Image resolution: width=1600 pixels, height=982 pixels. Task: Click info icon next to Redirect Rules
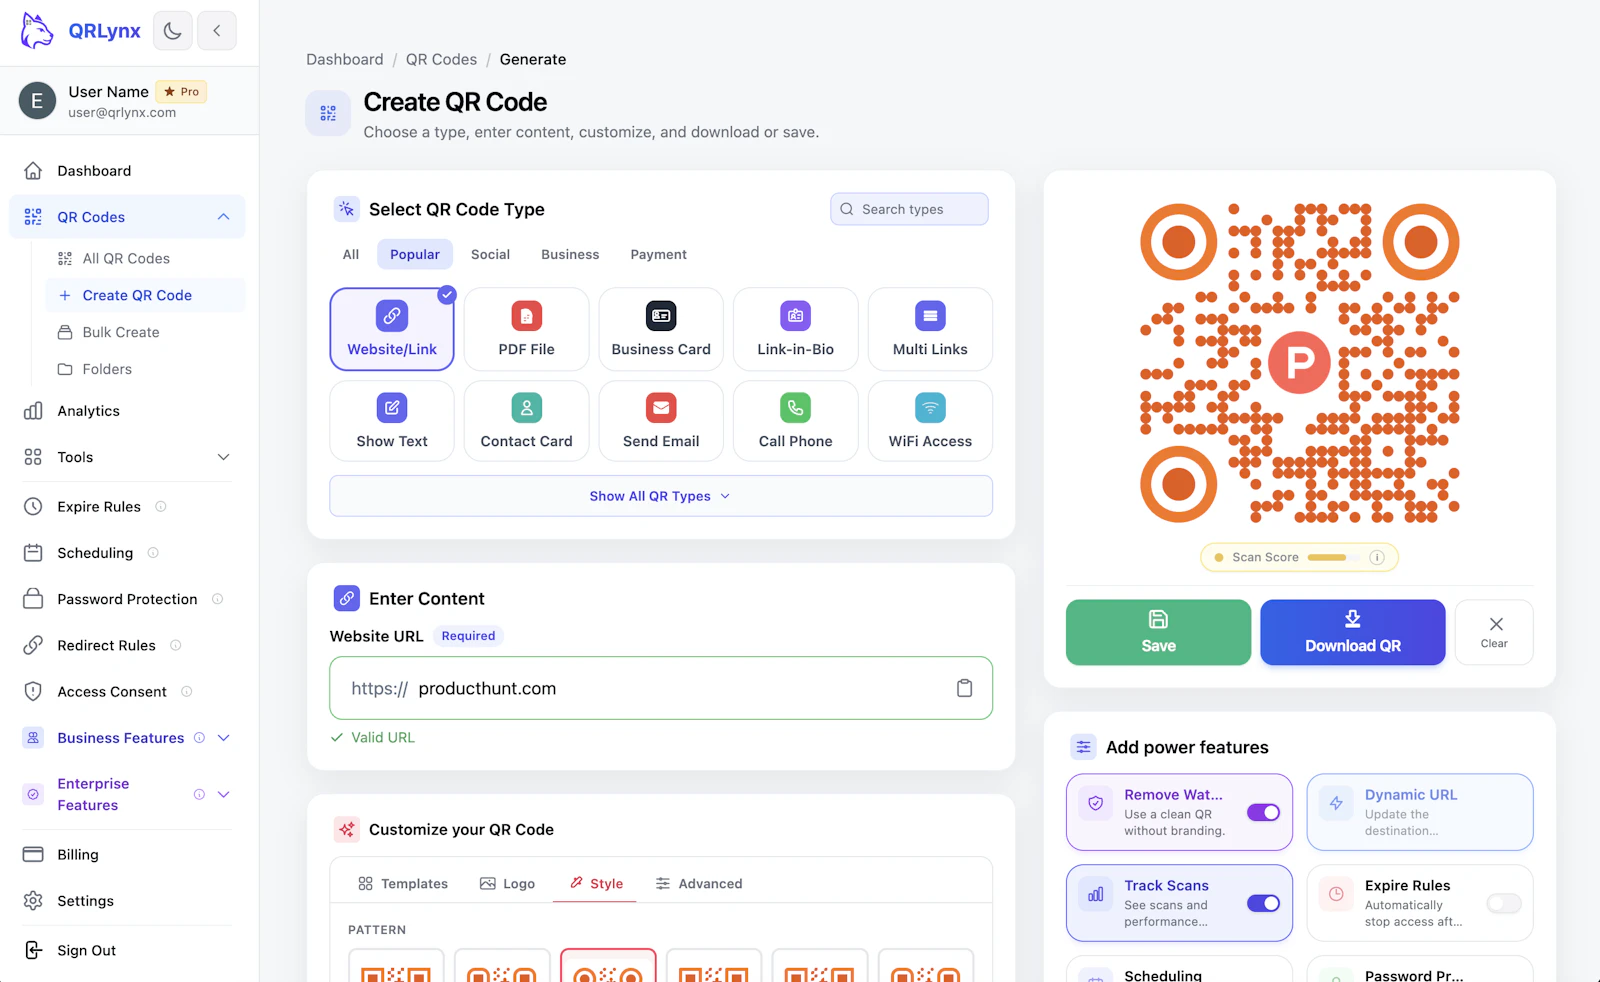[x=176, y=645]
